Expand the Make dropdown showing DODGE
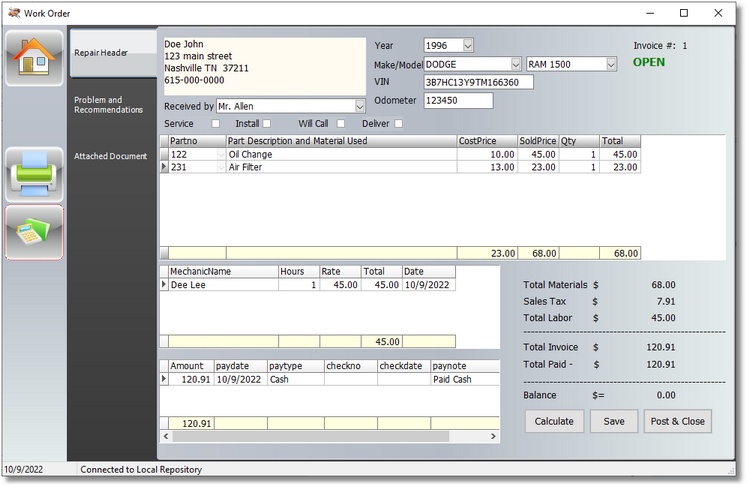747x487 pixels. [x=515, y=64]
